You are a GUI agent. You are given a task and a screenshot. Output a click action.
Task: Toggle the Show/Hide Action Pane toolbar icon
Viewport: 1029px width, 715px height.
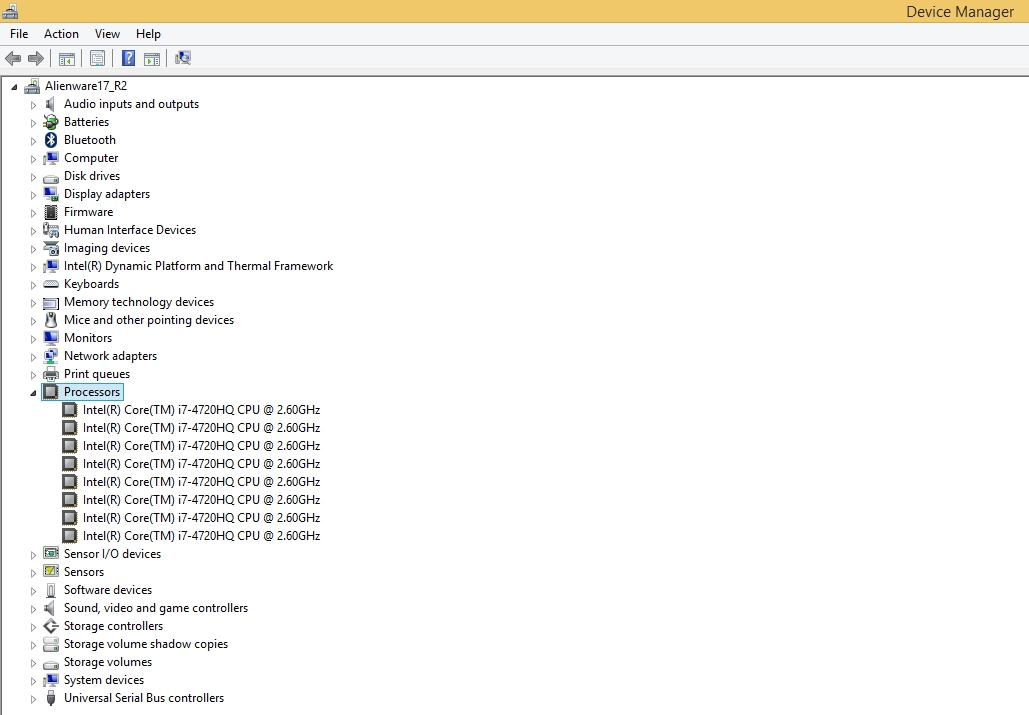(152, 58)
